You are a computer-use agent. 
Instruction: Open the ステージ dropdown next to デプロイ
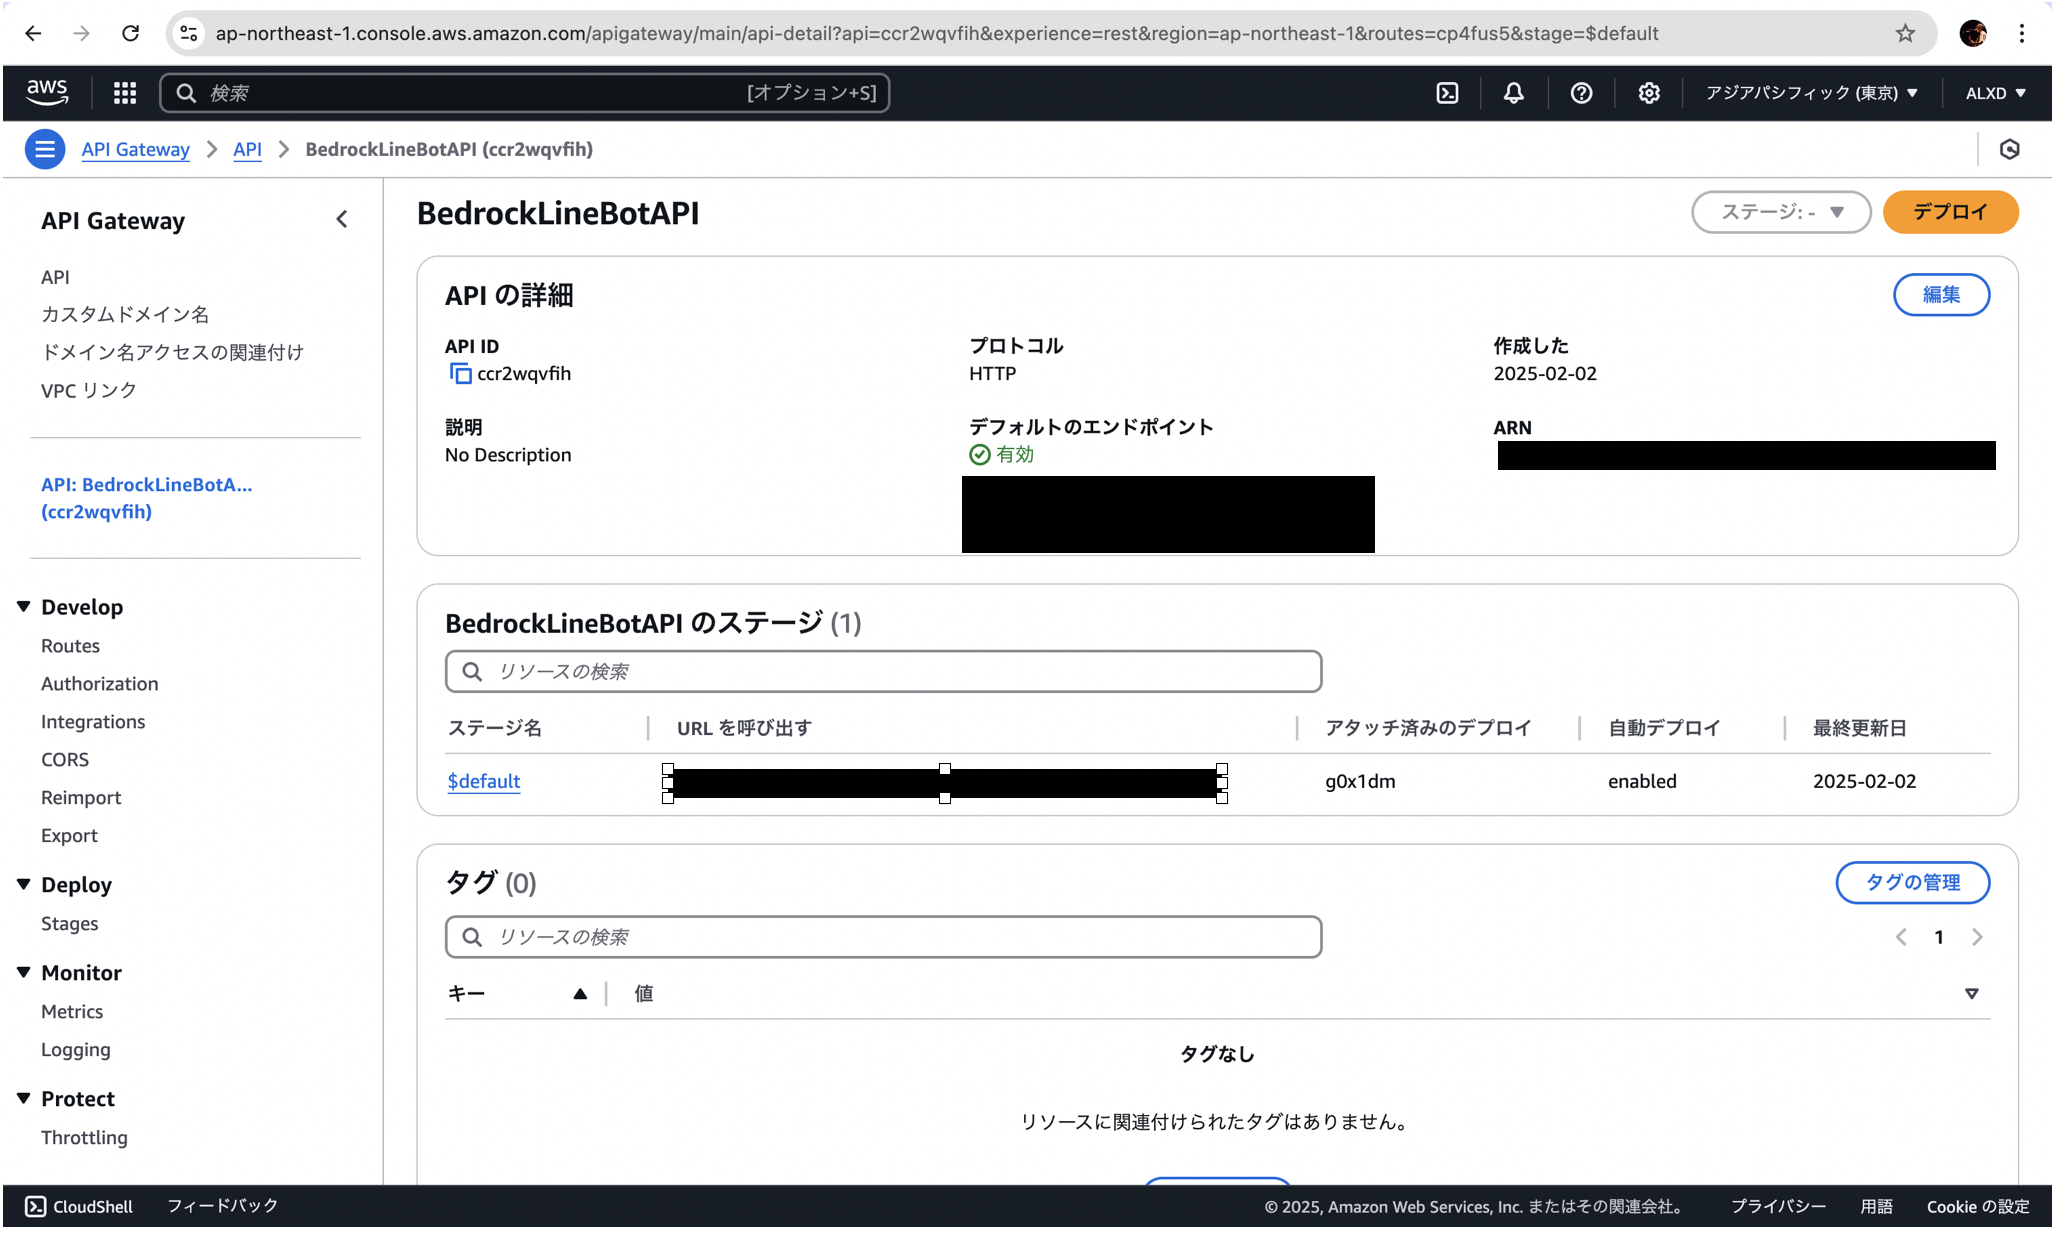tap(1780, 212)
